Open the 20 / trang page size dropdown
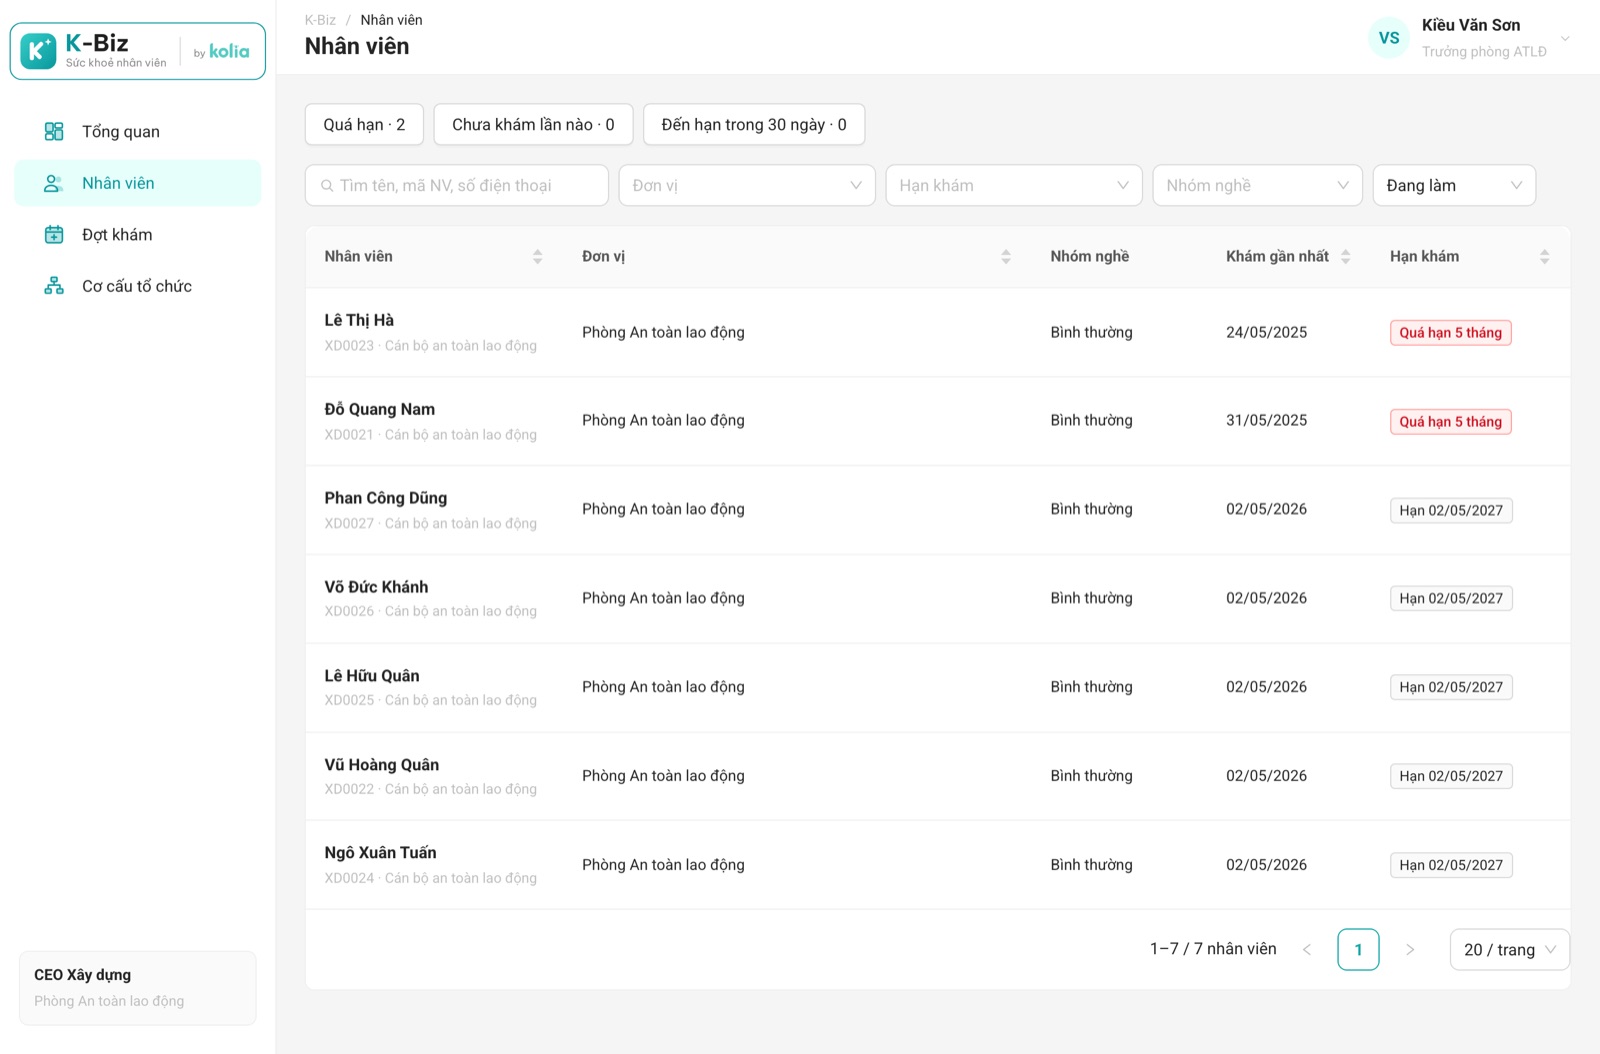This screenshot has width=1600, height=1054. [x=1509, y=950]
